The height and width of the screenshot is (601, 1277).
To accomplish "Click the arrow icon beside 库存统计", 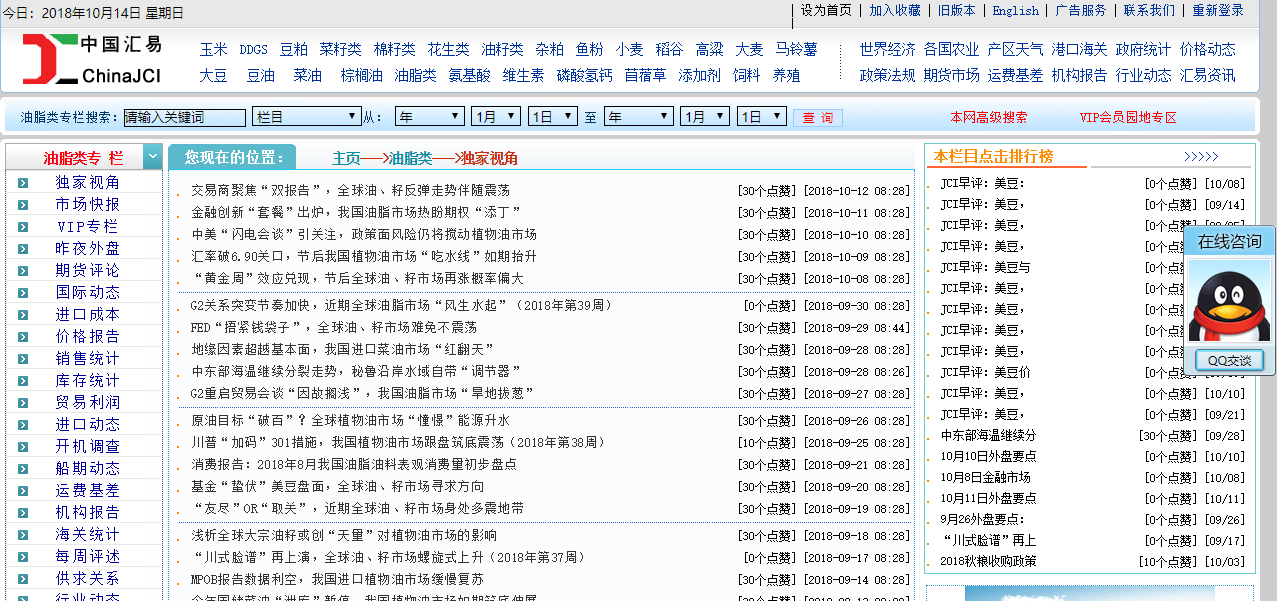I will 22,381.
